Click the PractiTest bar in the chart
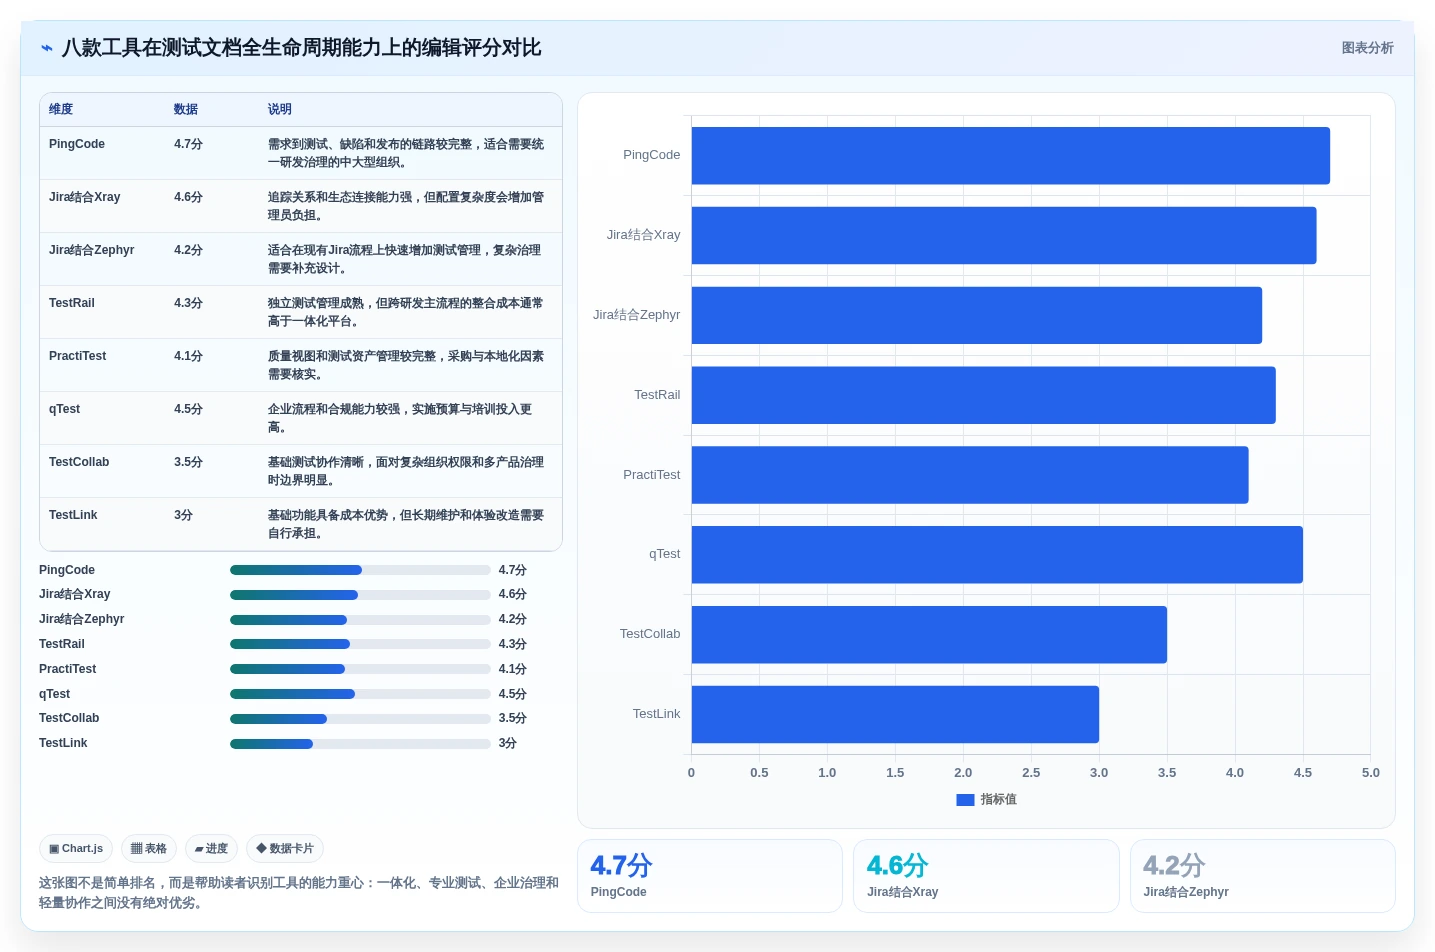1435x952 pixels. click(x=969, y=475)
